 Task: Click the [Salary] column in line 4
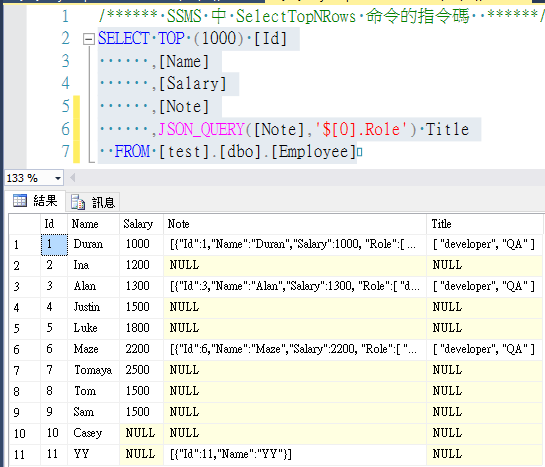[x=193, y=84]
